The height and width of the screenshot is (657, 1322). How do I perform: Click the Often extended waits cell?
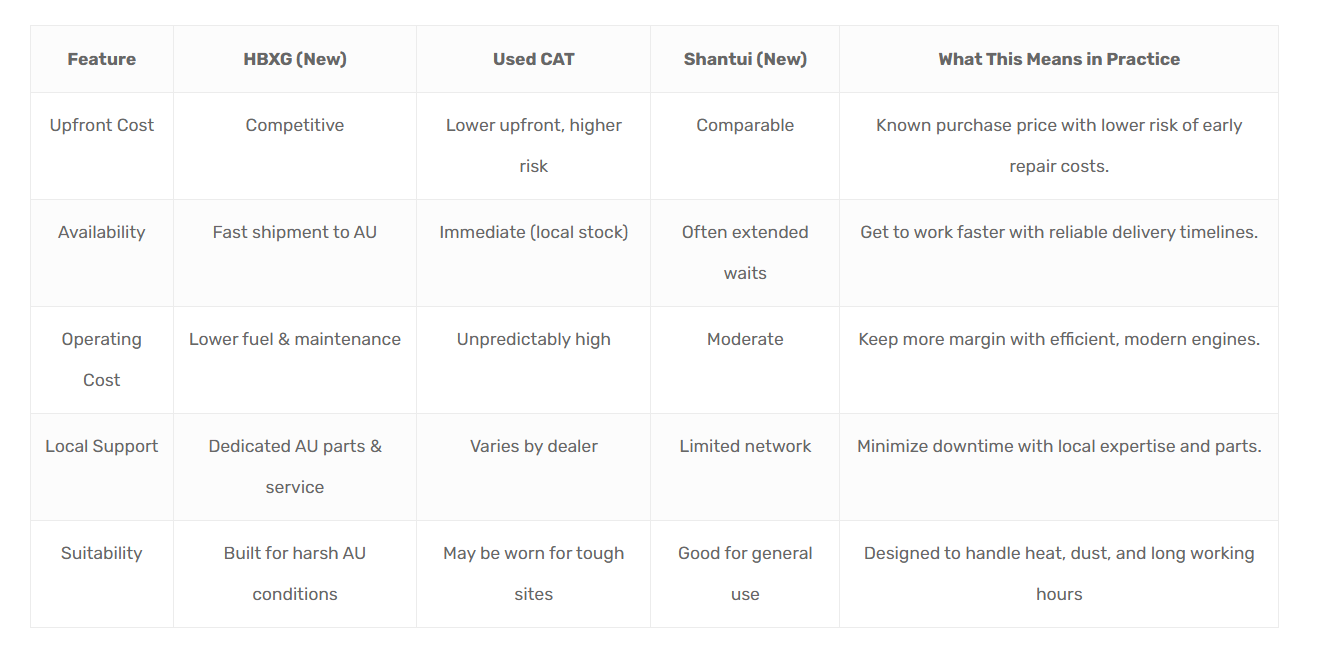coord(745,252)
